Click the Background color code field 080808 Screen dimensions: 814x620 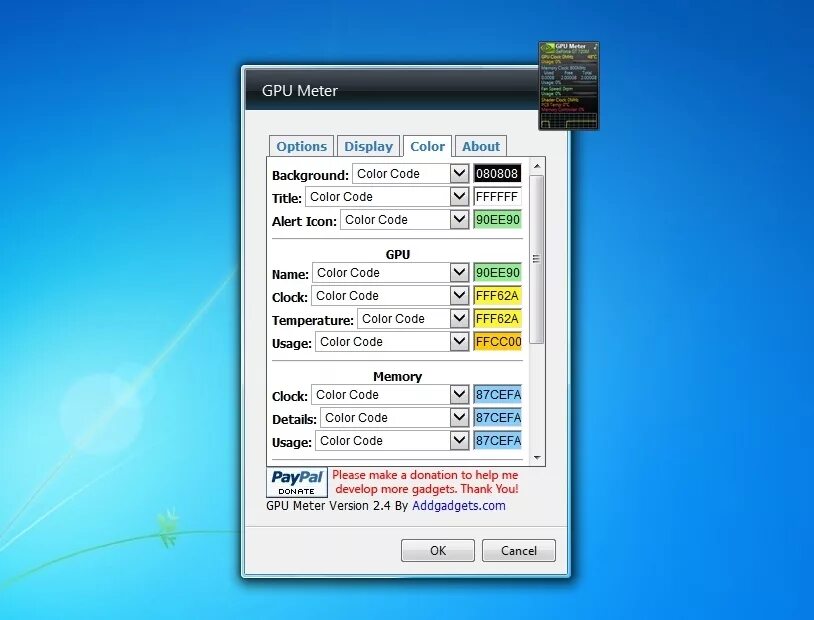pos(497,174)
